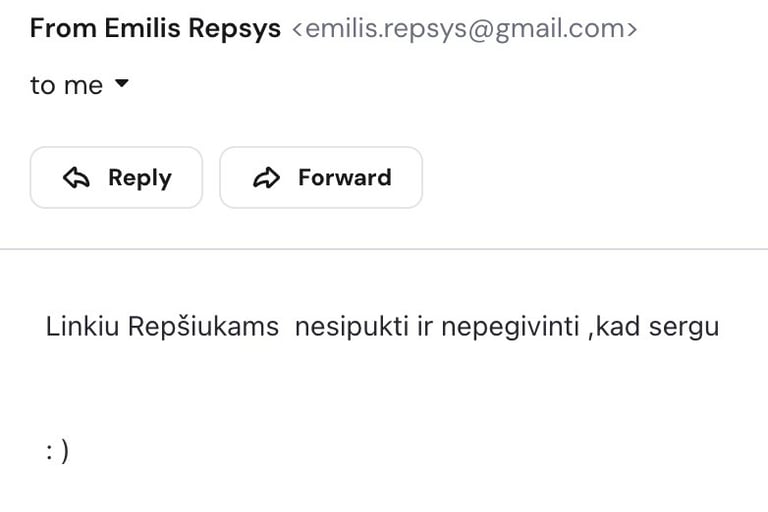Click the Forward arrow icon

[266, 178]
